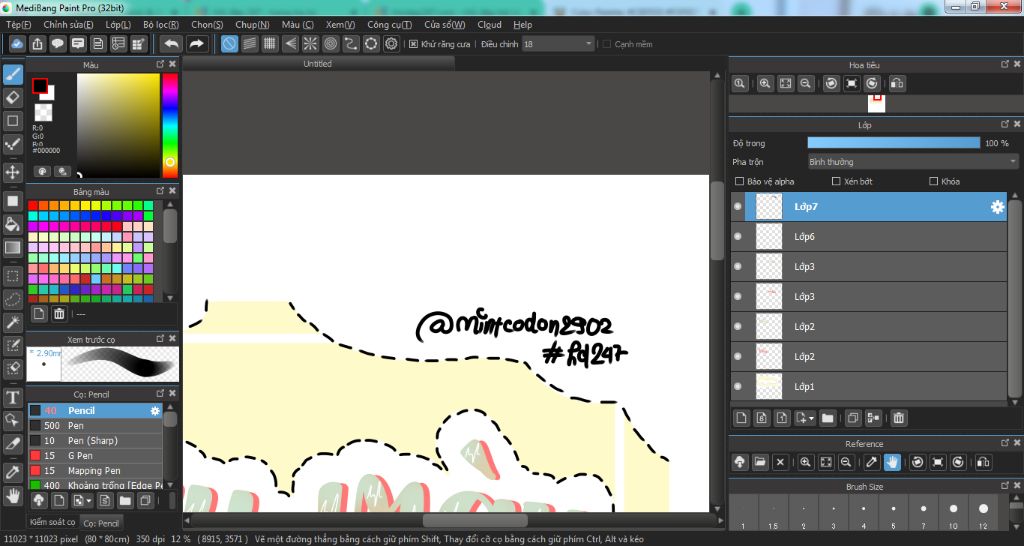This screenshot has width=1024, height=546.
Task: Select the Pen (Sharp) brush
Action: tap(95, 441)
